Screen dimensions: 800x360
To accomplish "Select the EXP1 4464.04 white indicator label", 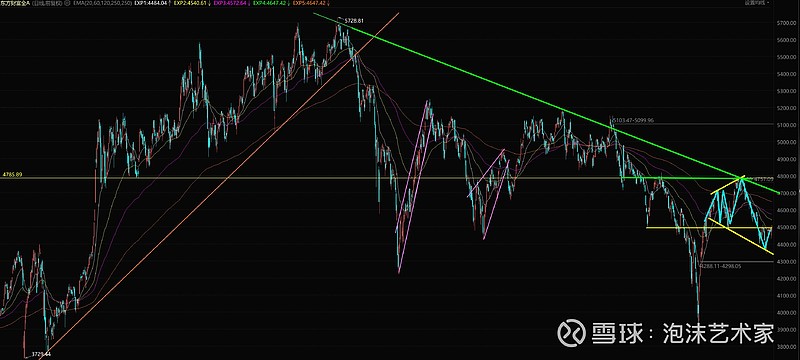I will [x=151, y=3].
